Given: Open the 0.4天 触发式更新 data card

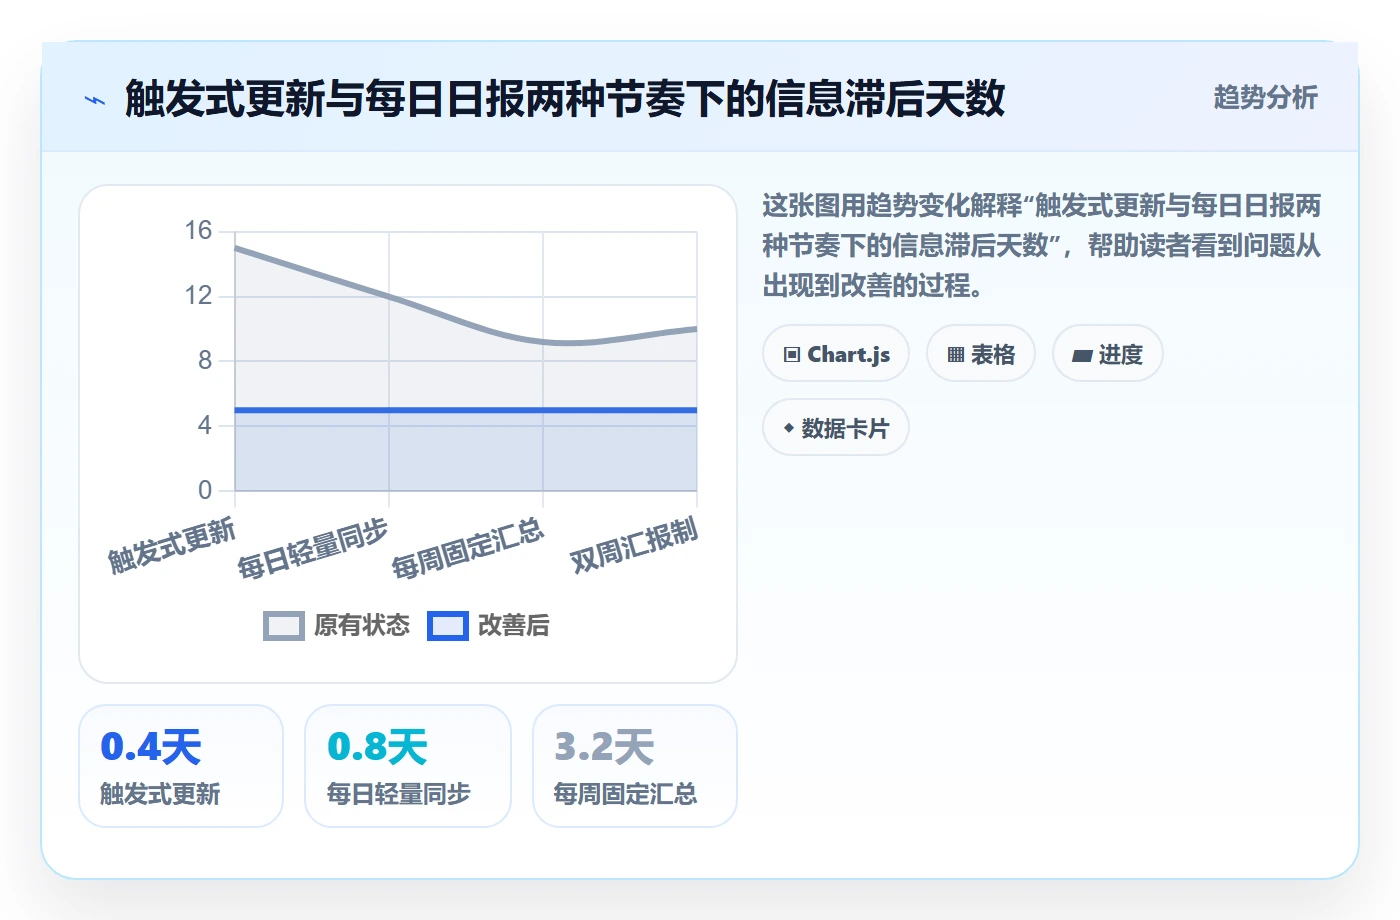Looking at the screenshot, I should pos(181,766).
